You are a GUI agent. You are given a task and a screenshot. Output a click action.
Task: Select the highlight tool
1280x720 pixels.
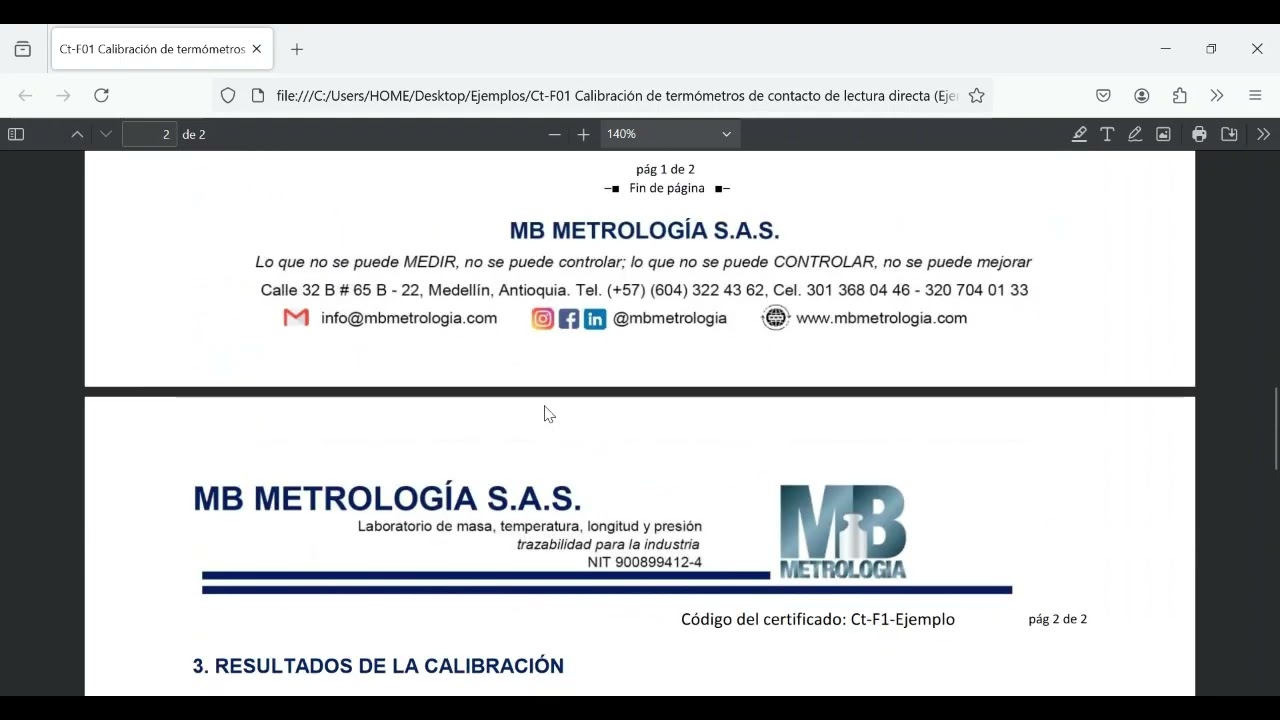1079,134
